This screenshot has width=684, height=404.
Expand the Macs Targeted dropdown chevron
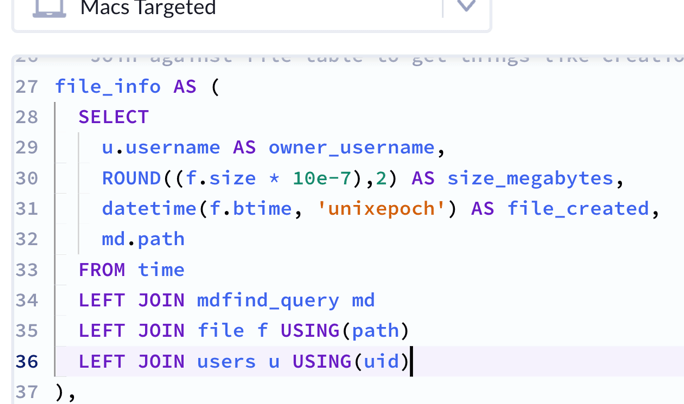click(x=466, y=6)
